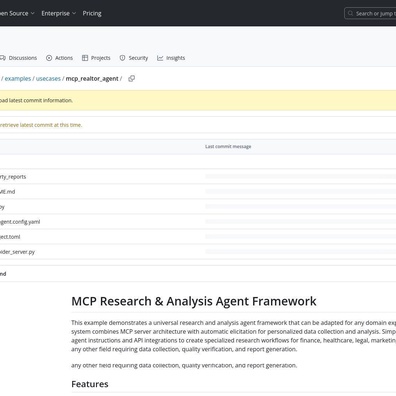This screenshot has height=396, width=396.
Task: Open the .py file above agent.config.yaml
Action: pos(2,207)
